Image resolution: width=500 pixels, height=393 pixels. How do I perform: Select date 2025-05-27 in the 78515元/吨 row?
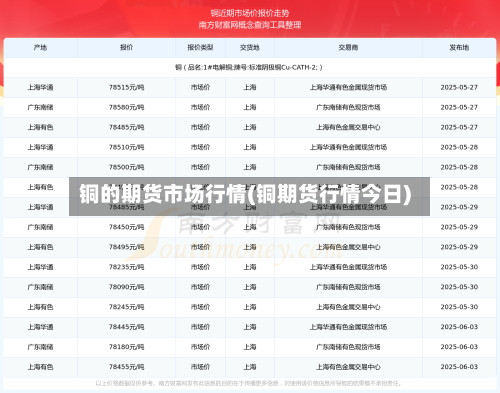point(459,87)
